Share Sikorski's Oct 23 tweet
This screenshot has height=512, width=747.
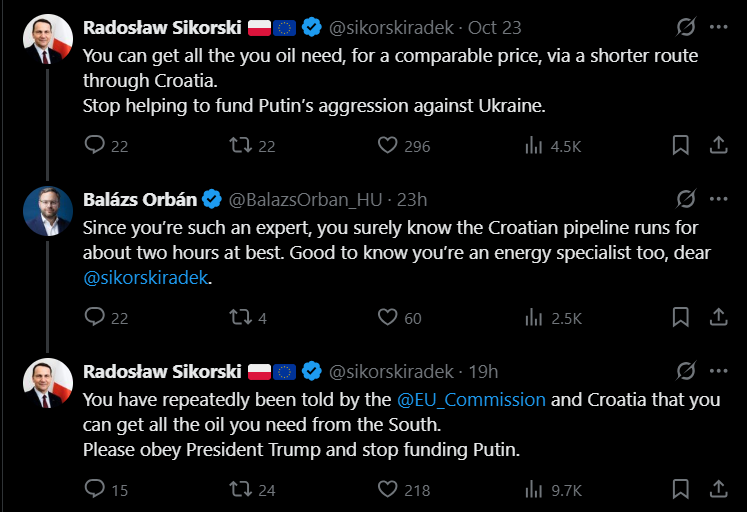coord(717,146)
